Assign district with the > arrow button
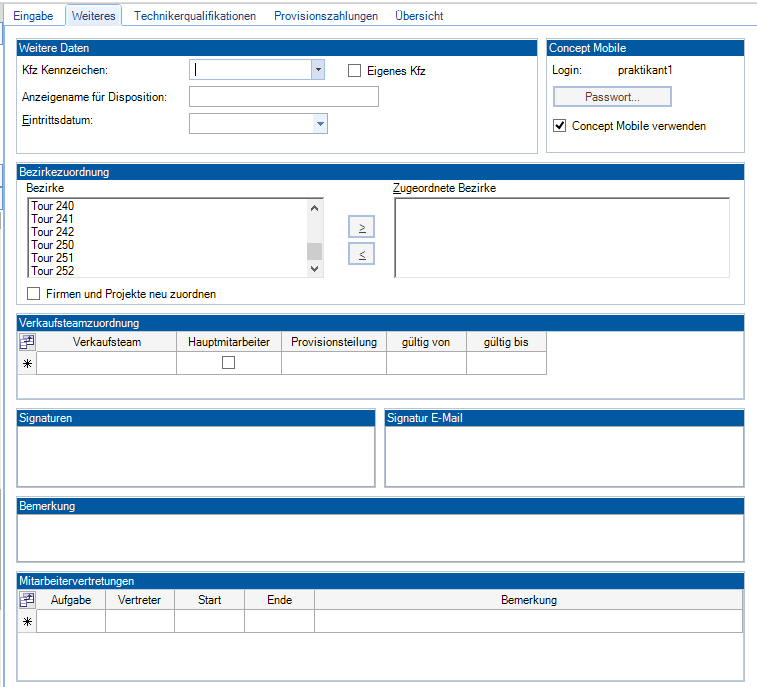Image resolution: width=757 pixels, height=687 pixels. tap(361, 228)
